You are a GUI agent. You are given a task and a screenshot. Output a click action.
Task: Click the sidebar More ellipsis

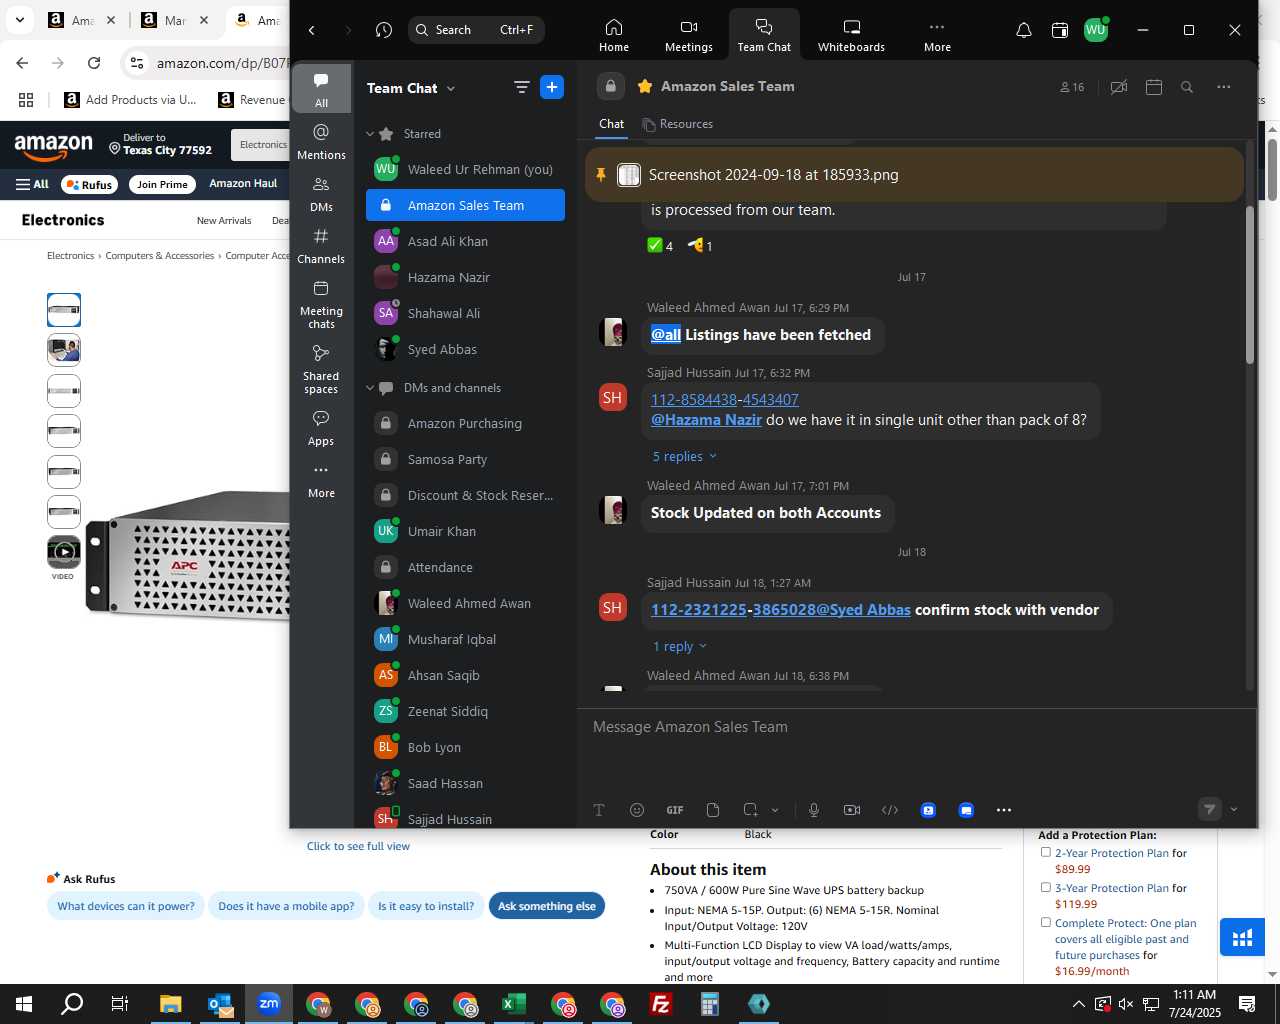321,480
